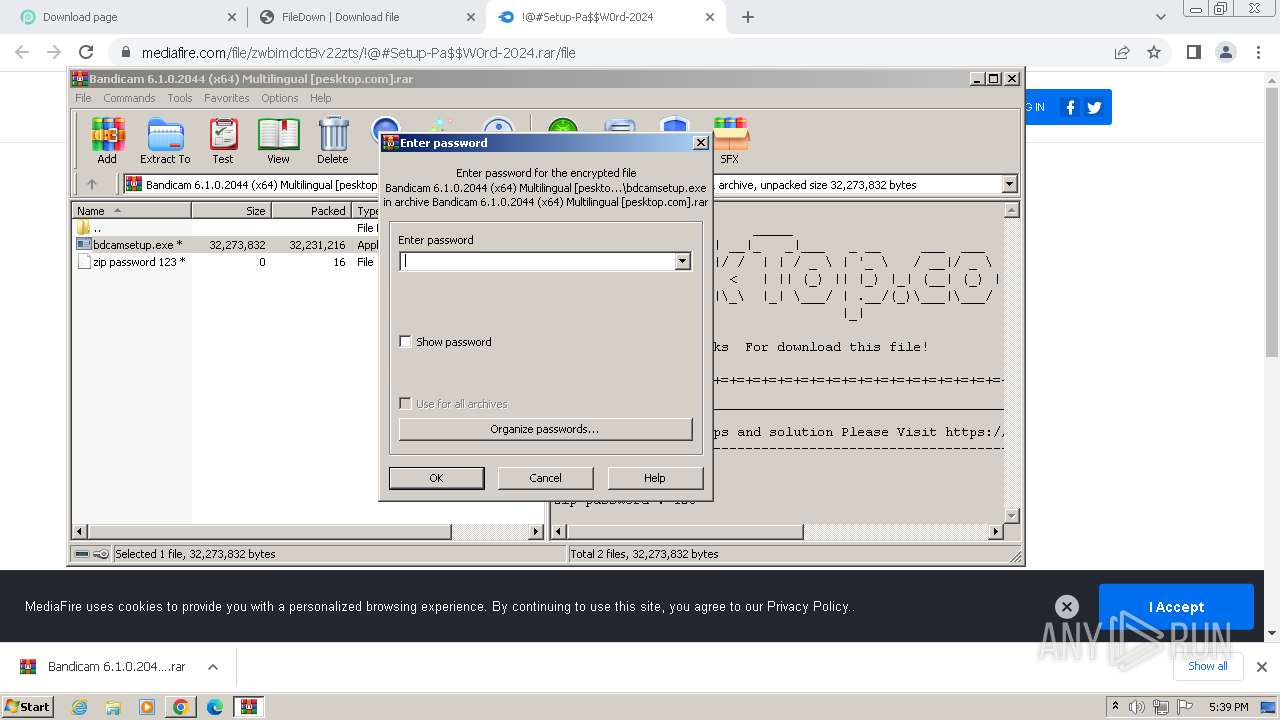Click Help in the password dialog
The width and height of the screenshot is (1280, 720).
[655, 478]
